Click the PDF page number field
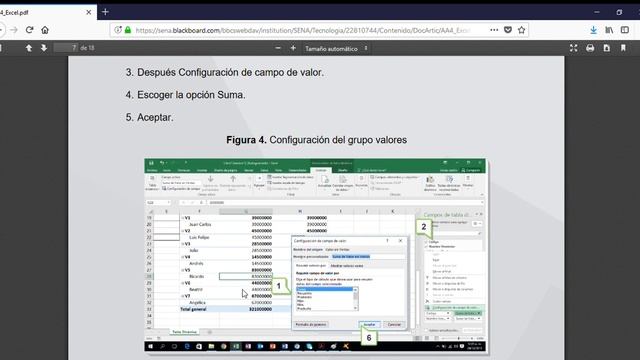 [x=66, y=48]
